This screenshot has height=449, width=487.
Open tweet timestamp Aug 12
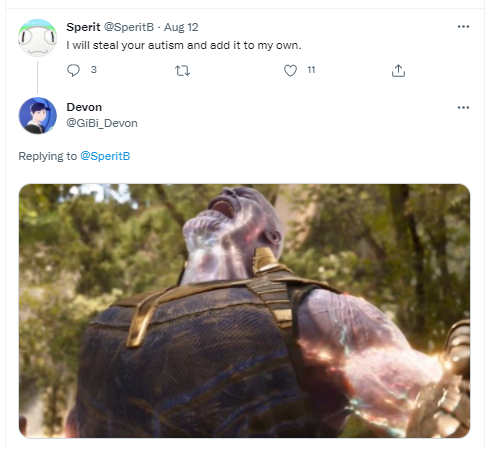(x=181, y=27)
